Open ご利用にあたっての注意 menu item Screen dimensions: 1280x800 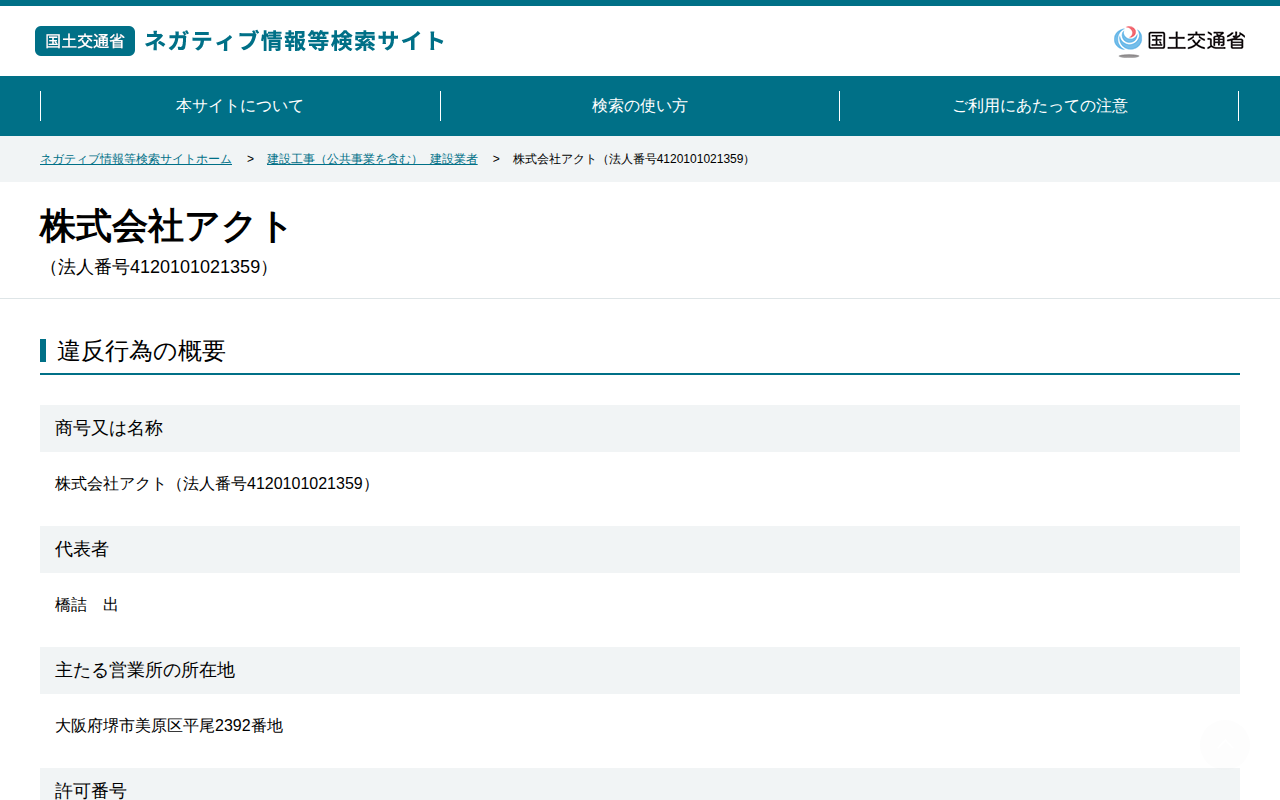point(1040,106)
